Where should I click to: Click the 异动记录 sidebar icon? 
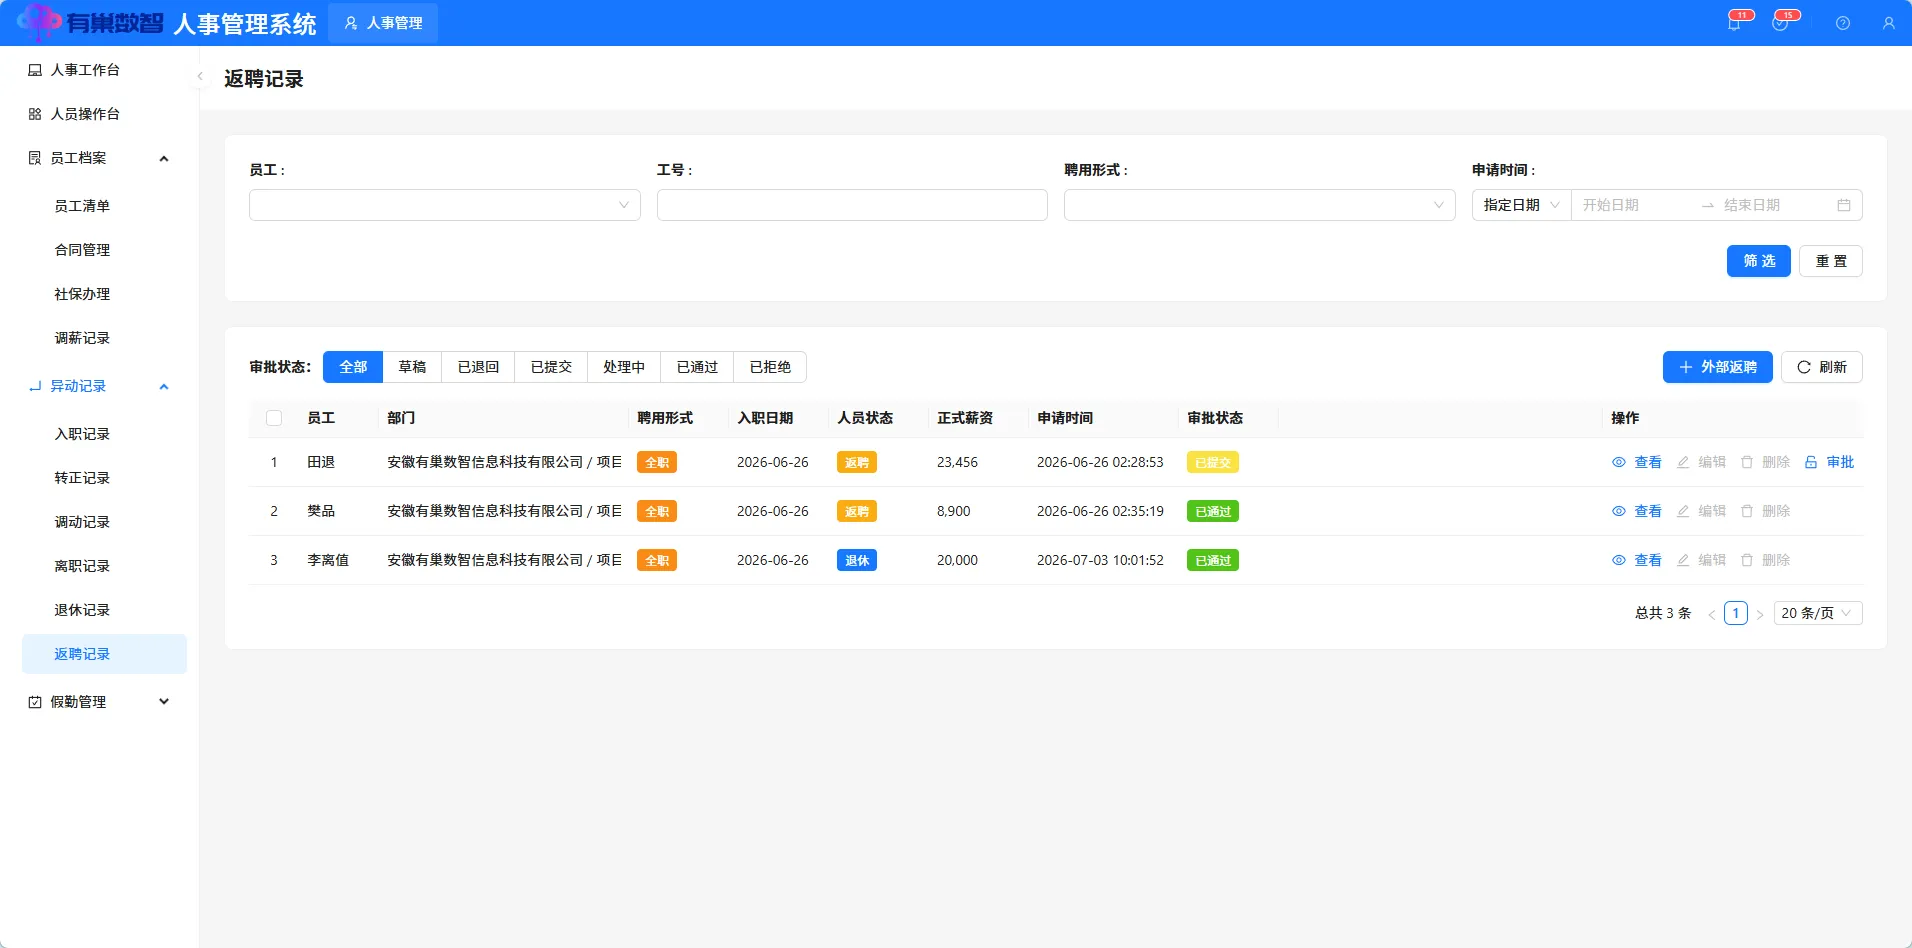(35, 386)
